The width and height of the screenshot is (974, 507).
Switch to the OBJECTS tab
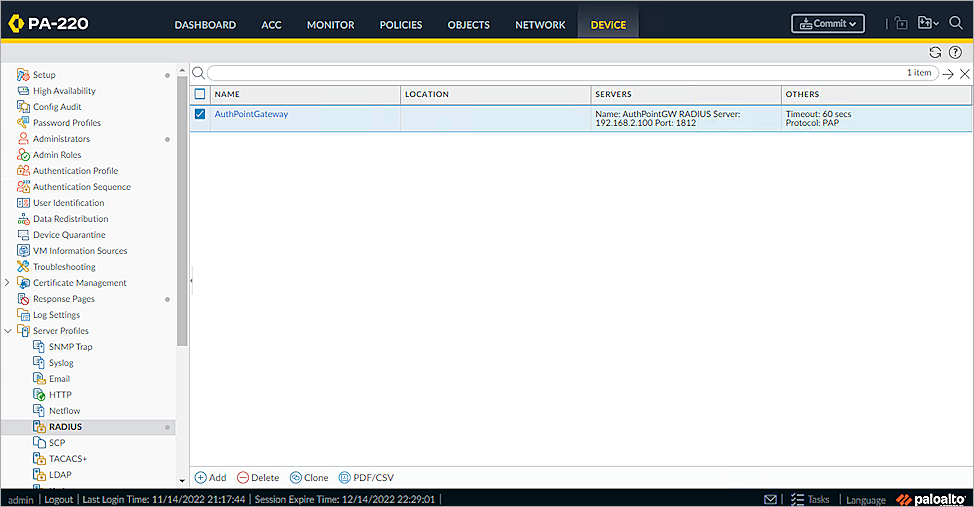click(468, 25)
